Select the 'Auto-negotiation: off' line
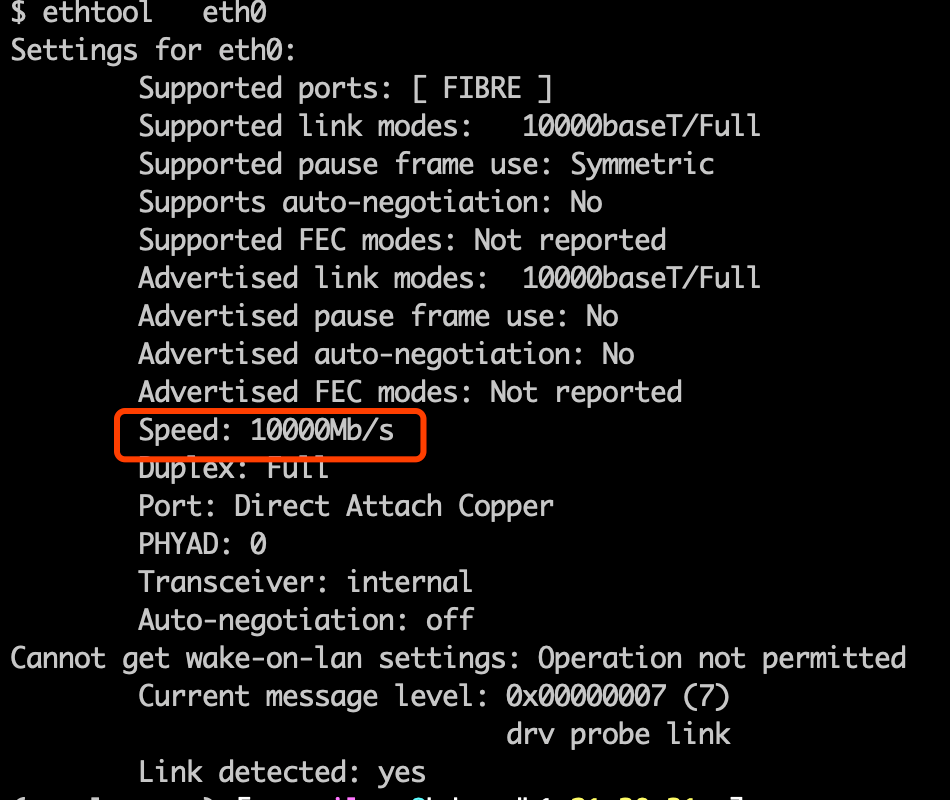Image resolution: width=950 pixels, height=800 pixels. 306,620
